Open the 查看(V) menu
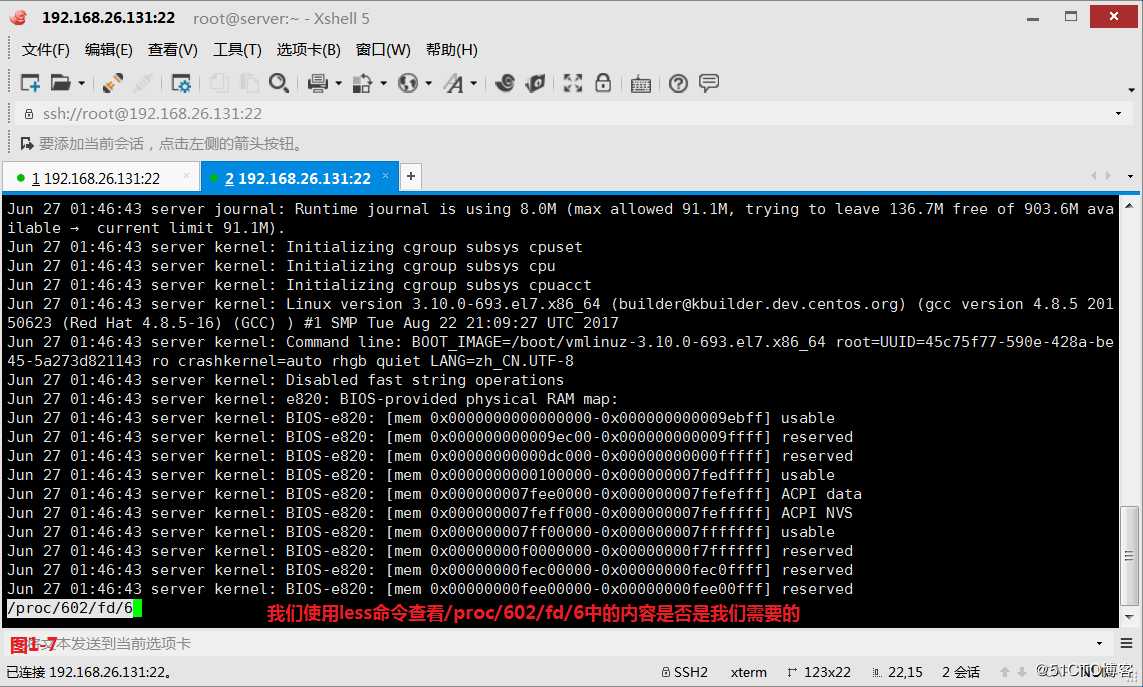This screenshot has height=687, width=1143. (173, 50)
